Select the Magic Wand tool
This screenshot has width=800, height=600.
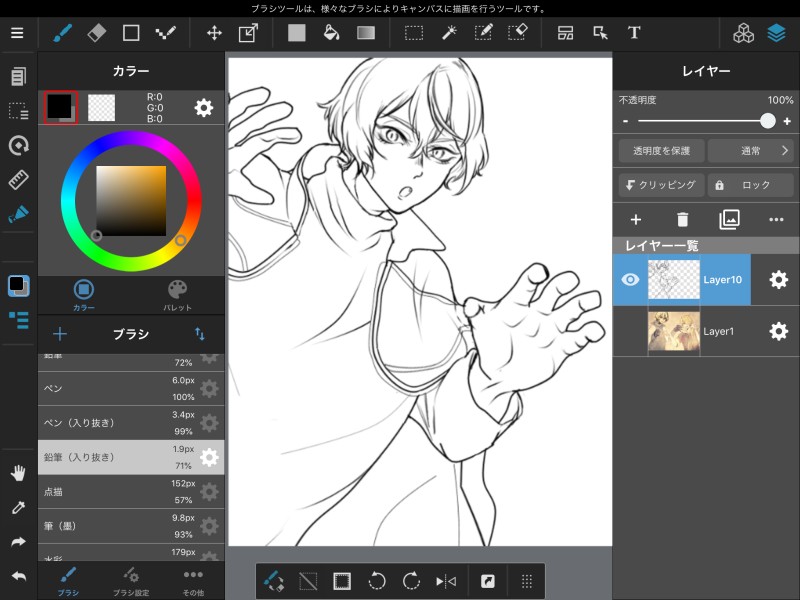click(449, 33)
